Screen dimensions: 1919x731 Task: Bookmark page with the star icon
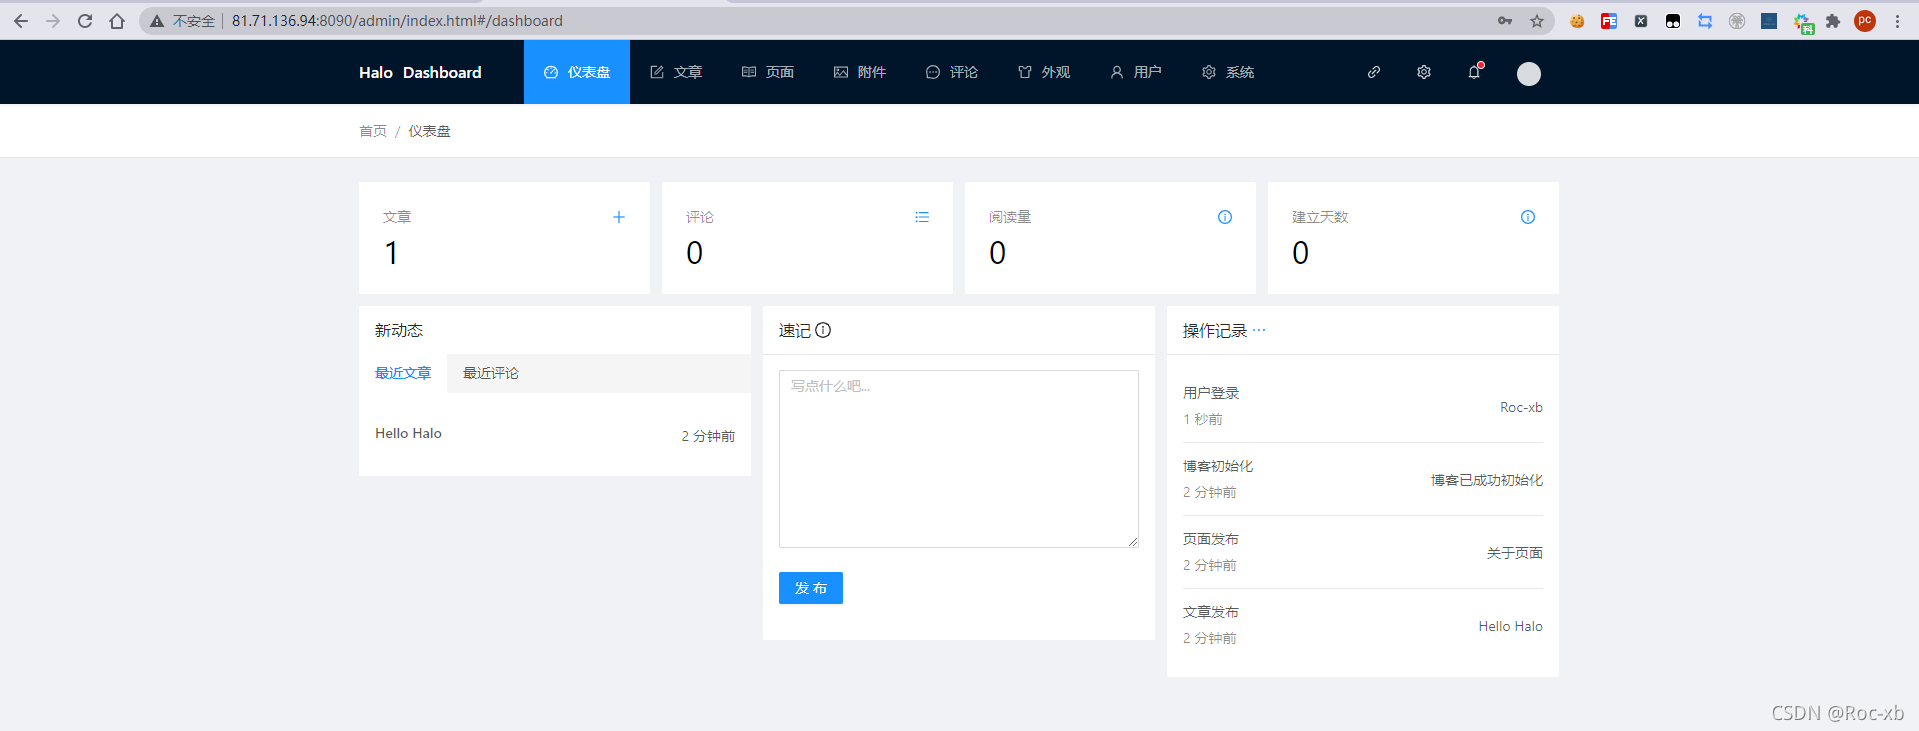[x=1537, y=21]
